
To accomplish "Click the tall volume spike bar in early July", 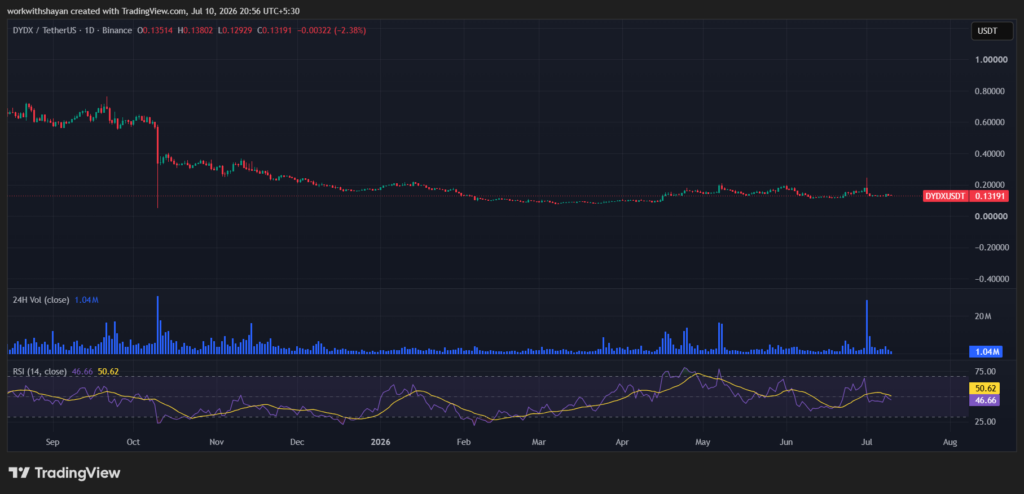I will (867, 327).
